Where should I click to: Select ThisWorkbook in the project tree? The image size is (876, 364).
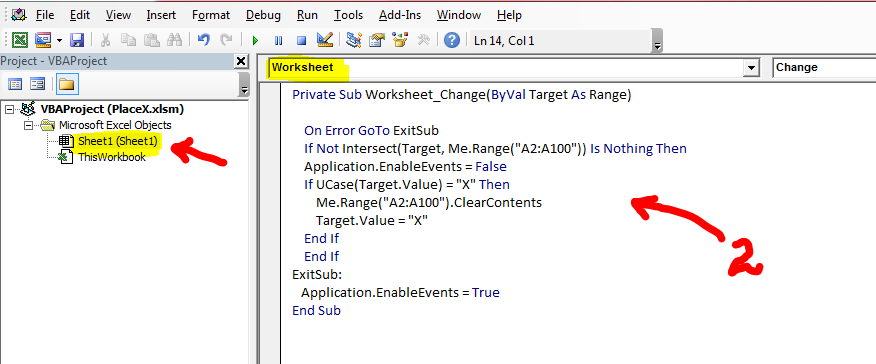[112, 157]
